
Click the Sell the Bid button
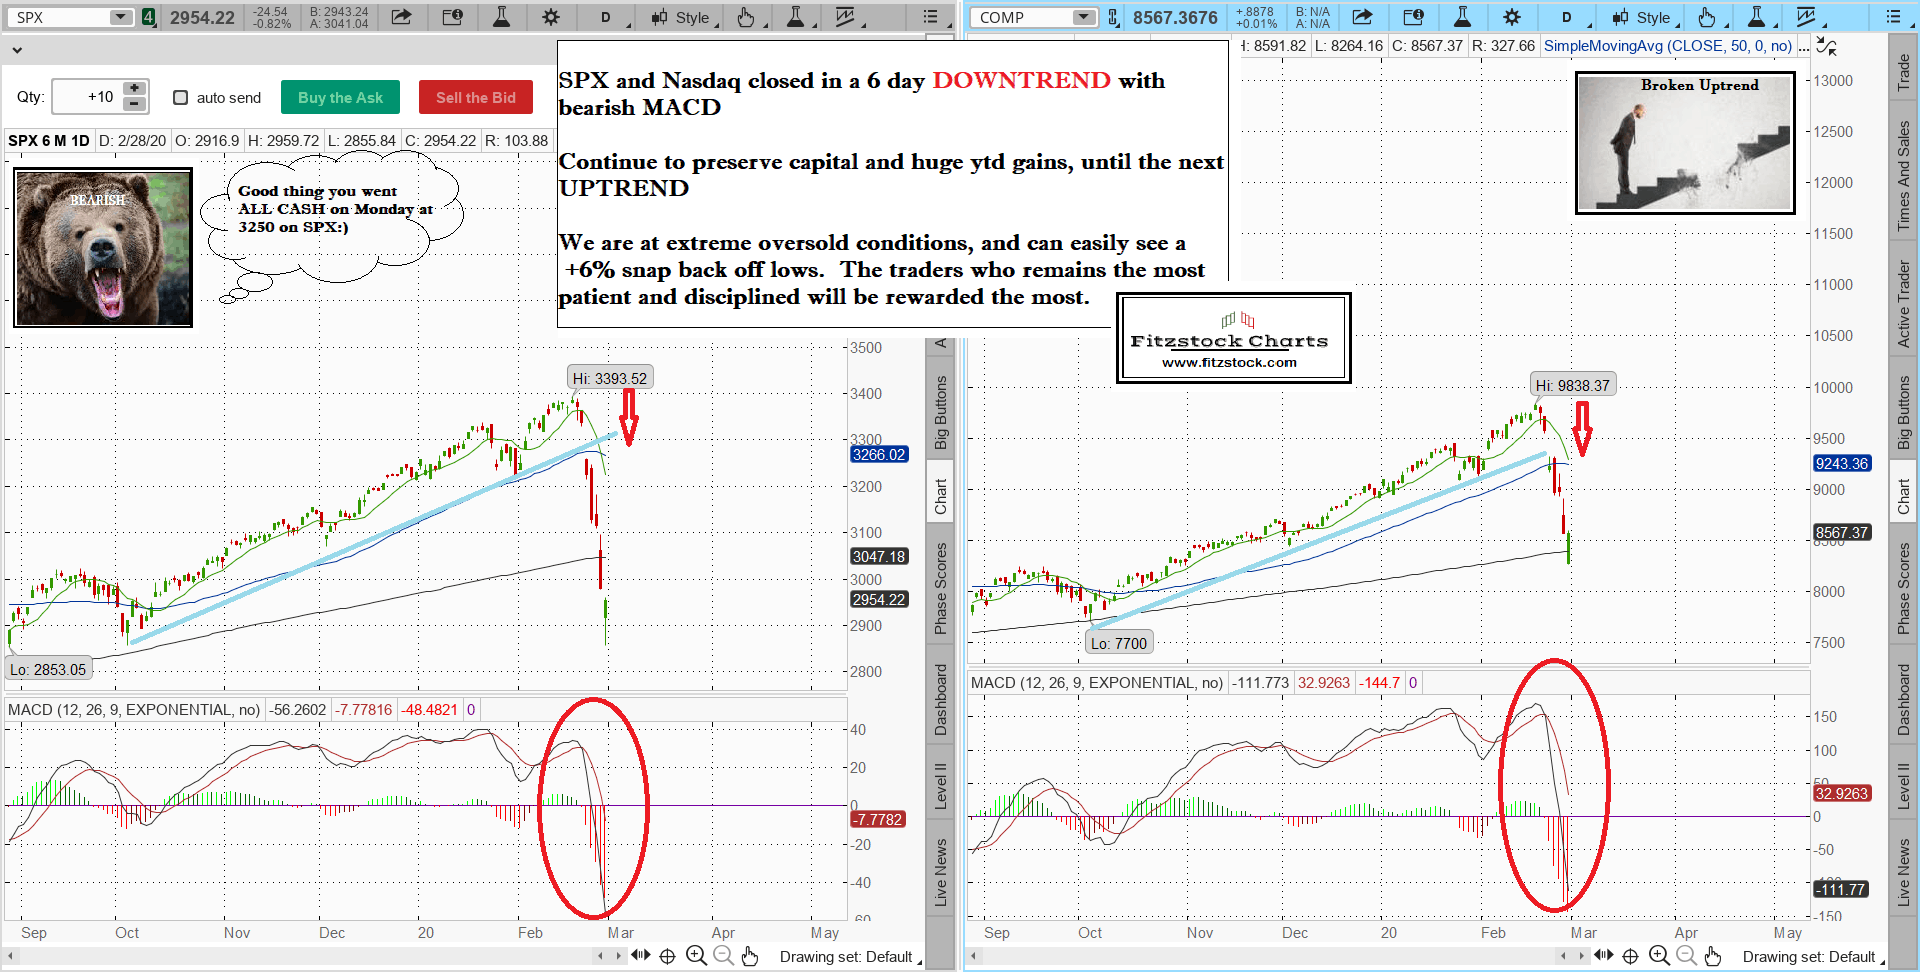tap(475, 97)
